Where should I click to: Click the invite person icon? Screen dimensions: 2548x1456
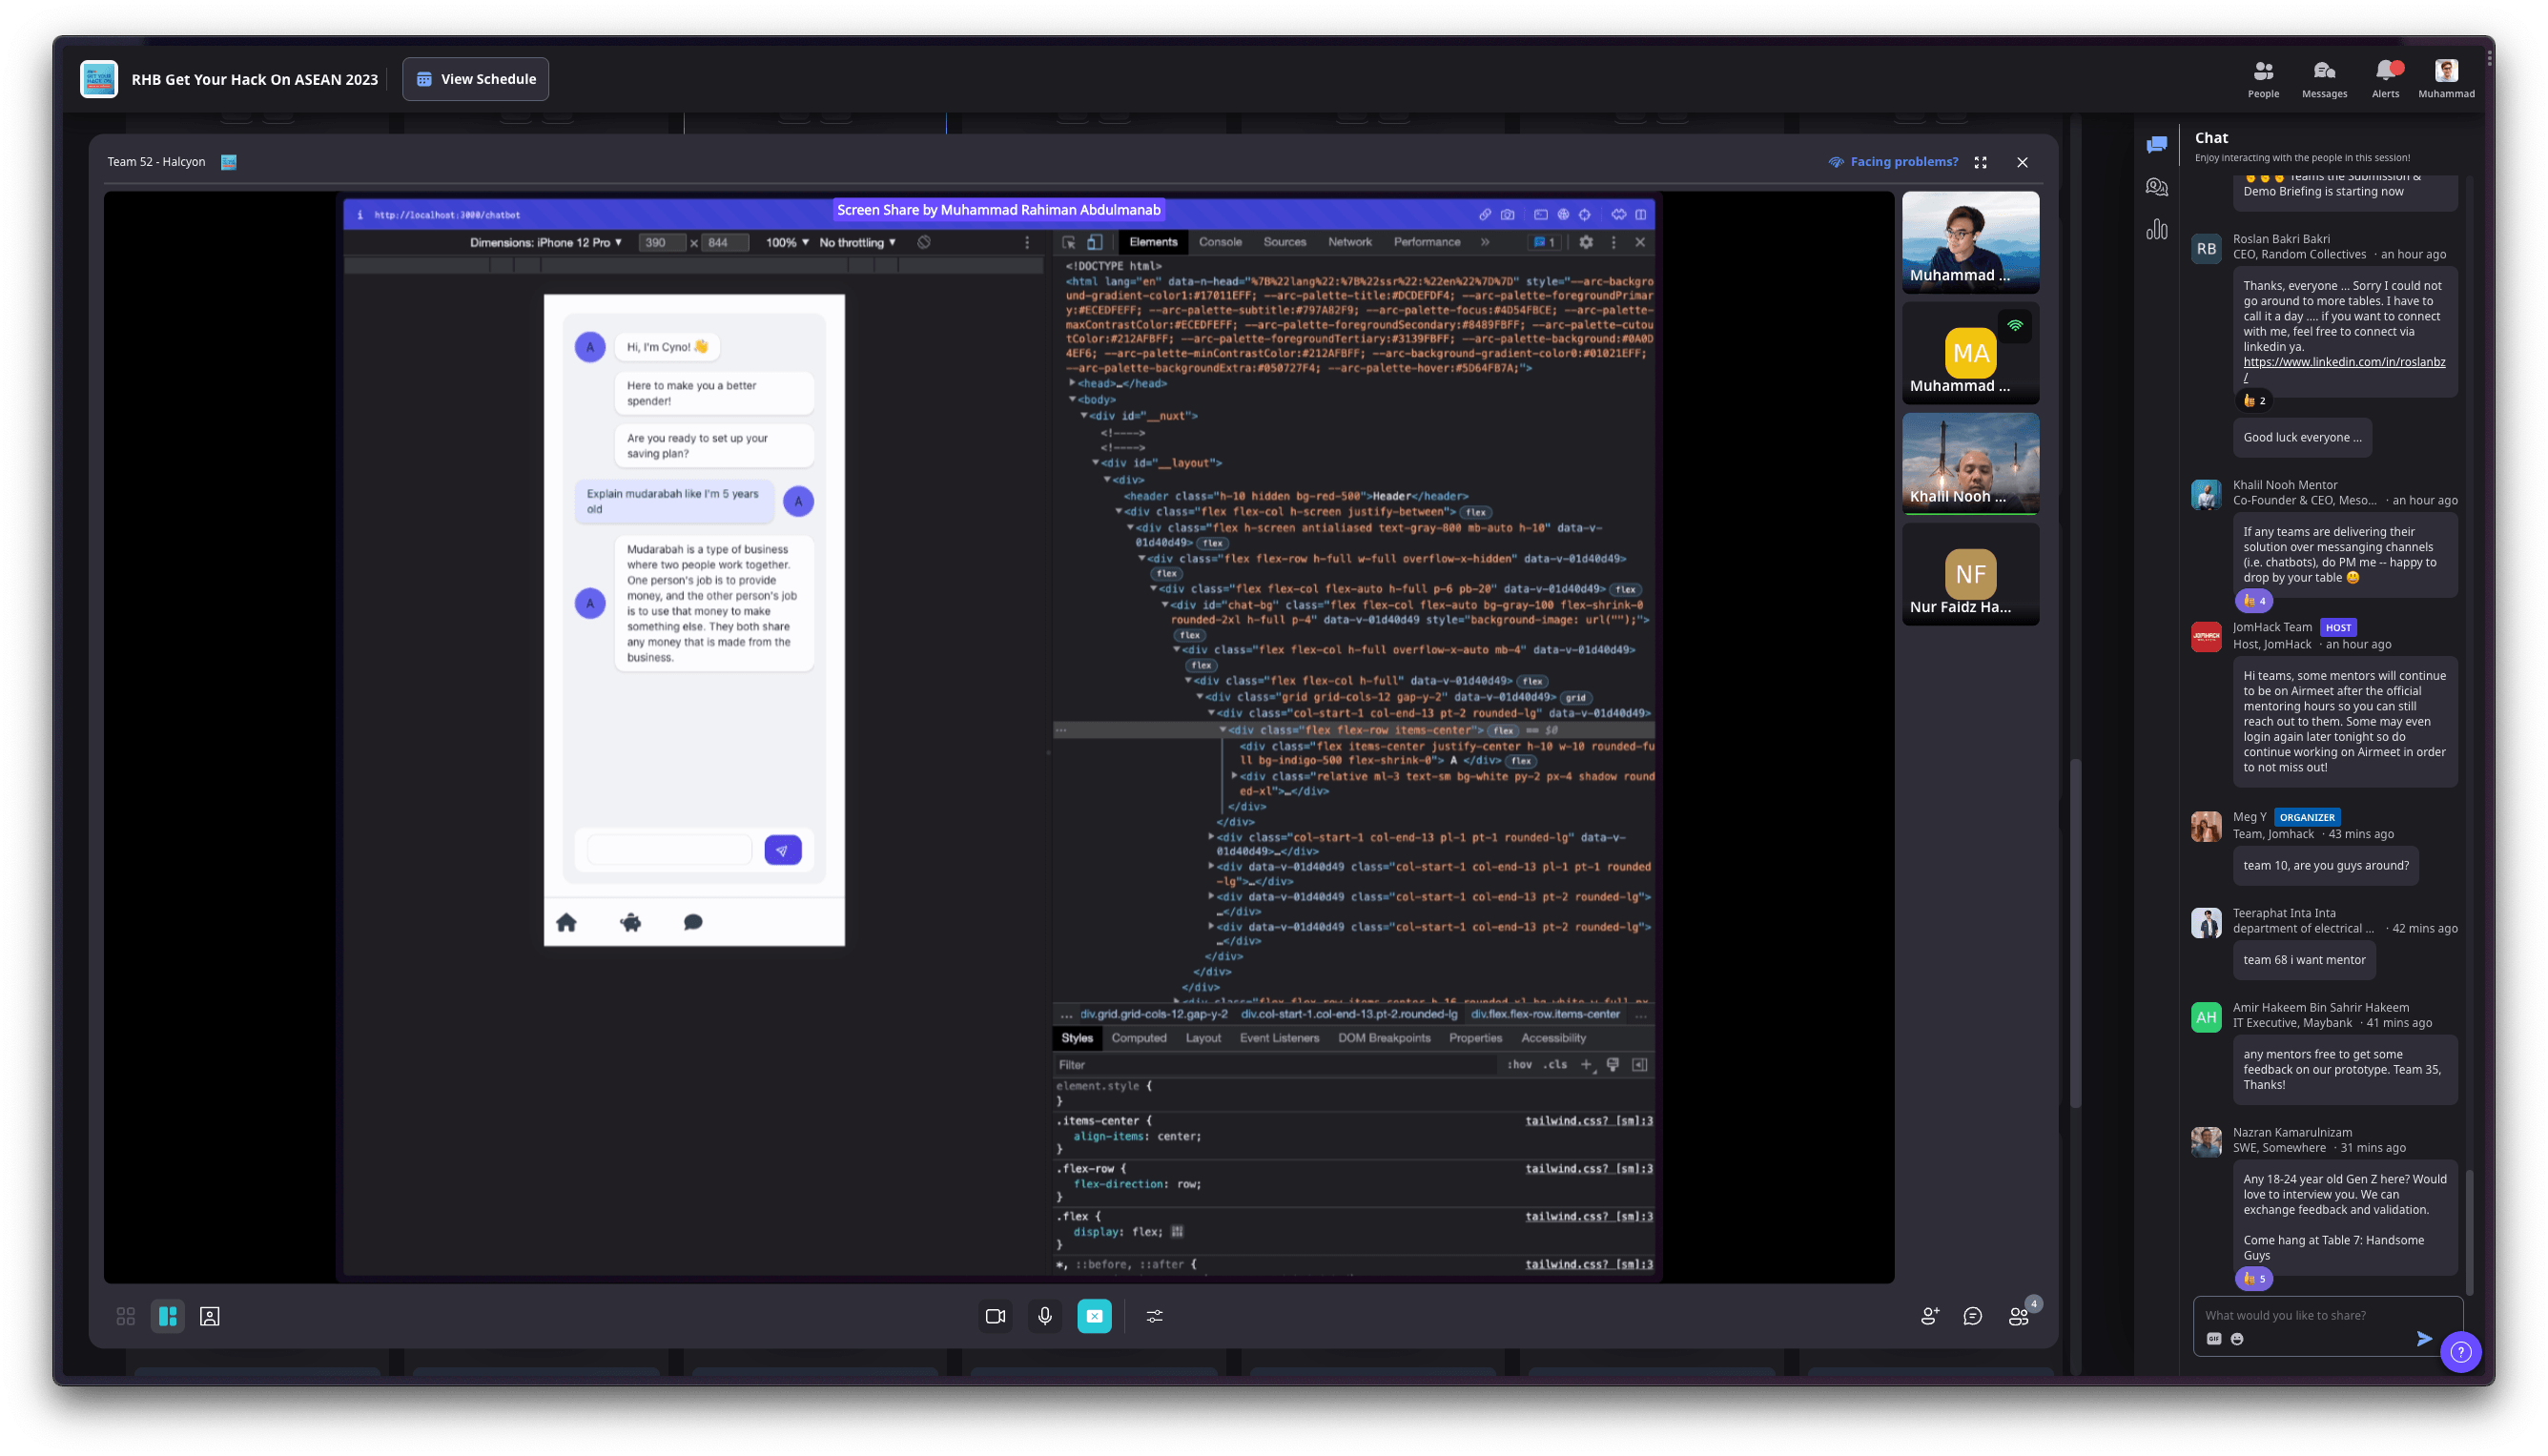(x=1930, y=1316)
